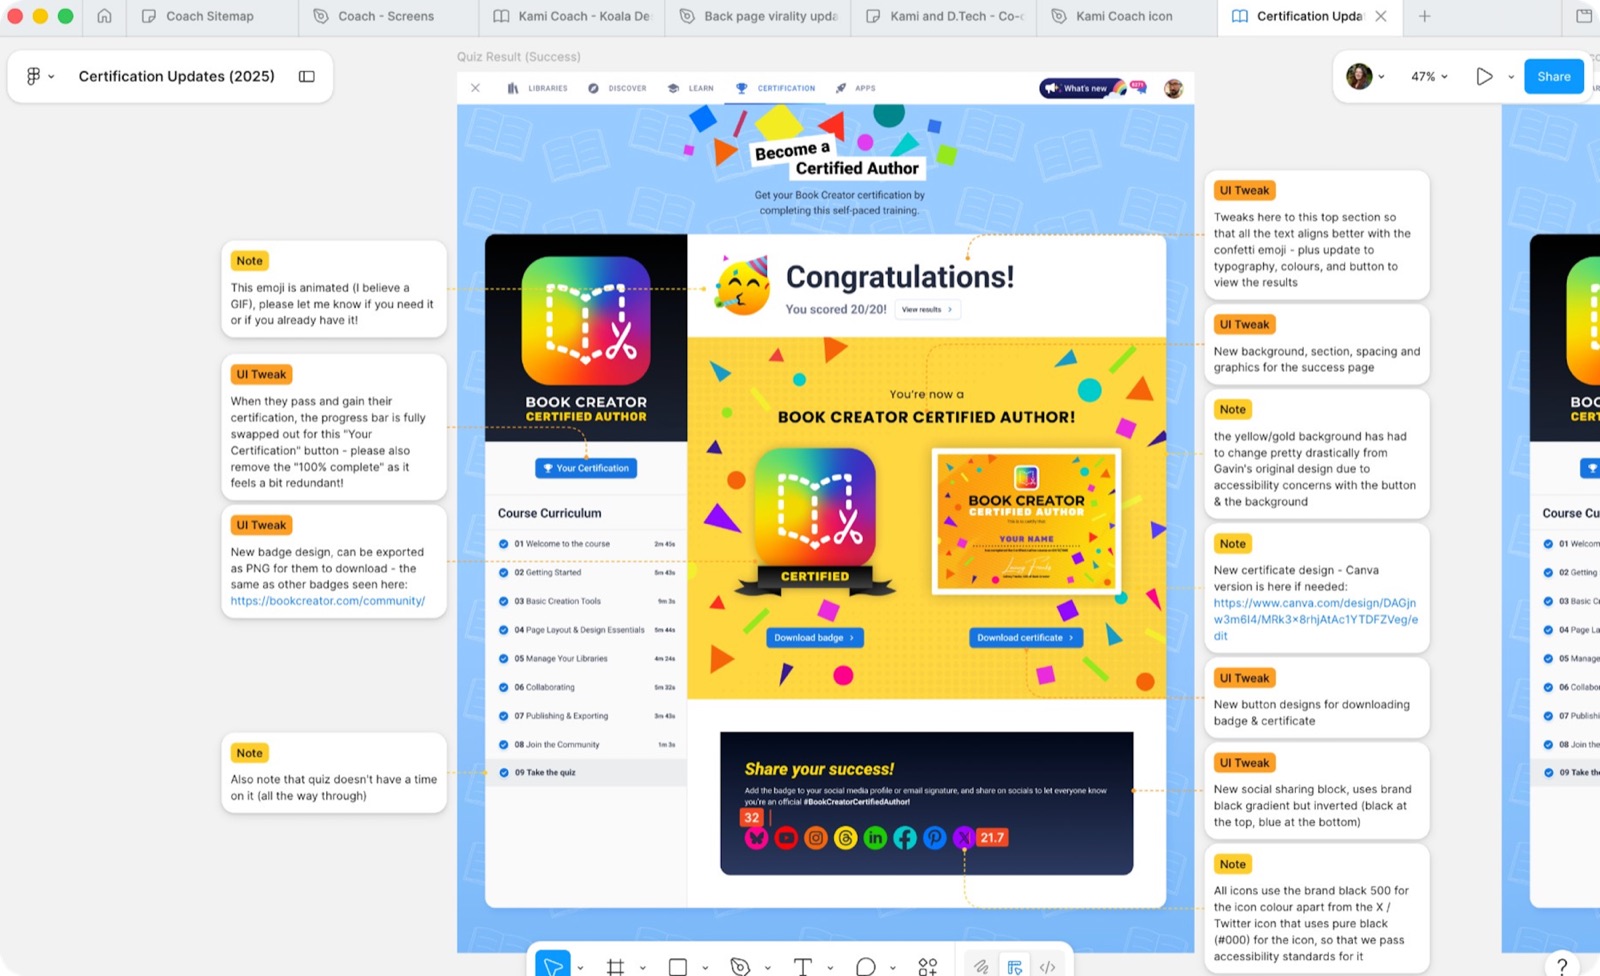Click the Facebook icon in share block
Viewport: 1600px width, 976px height.
[905, 838]
